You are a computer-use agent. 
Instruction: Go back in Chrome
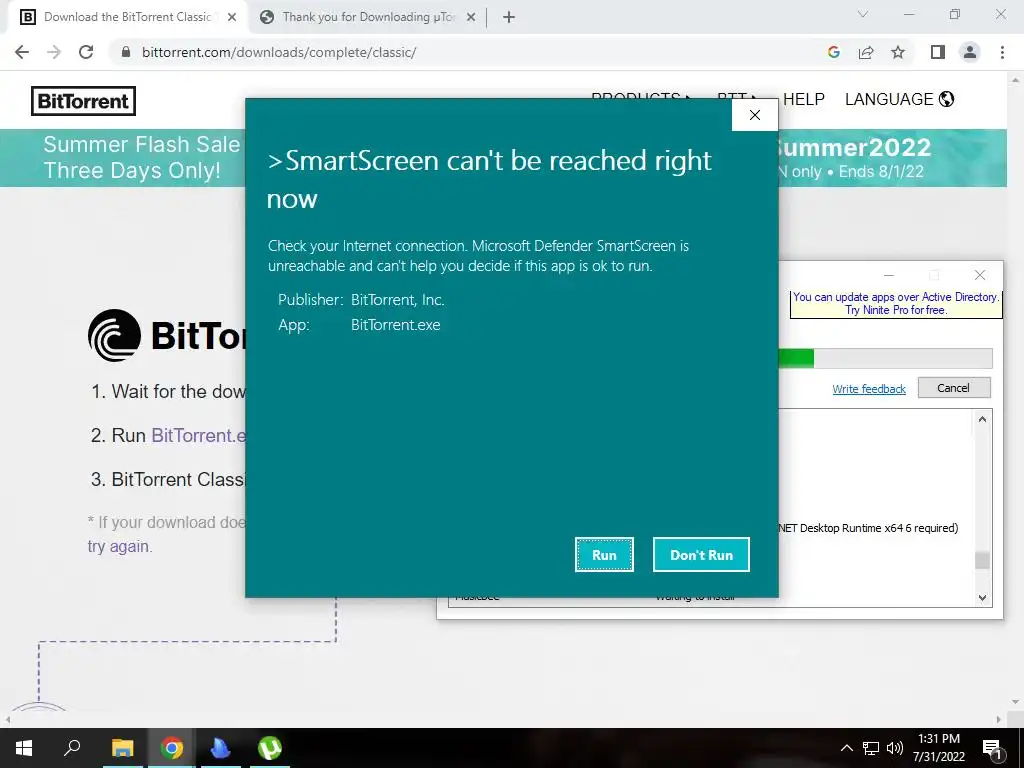click(x=22, y=52)
